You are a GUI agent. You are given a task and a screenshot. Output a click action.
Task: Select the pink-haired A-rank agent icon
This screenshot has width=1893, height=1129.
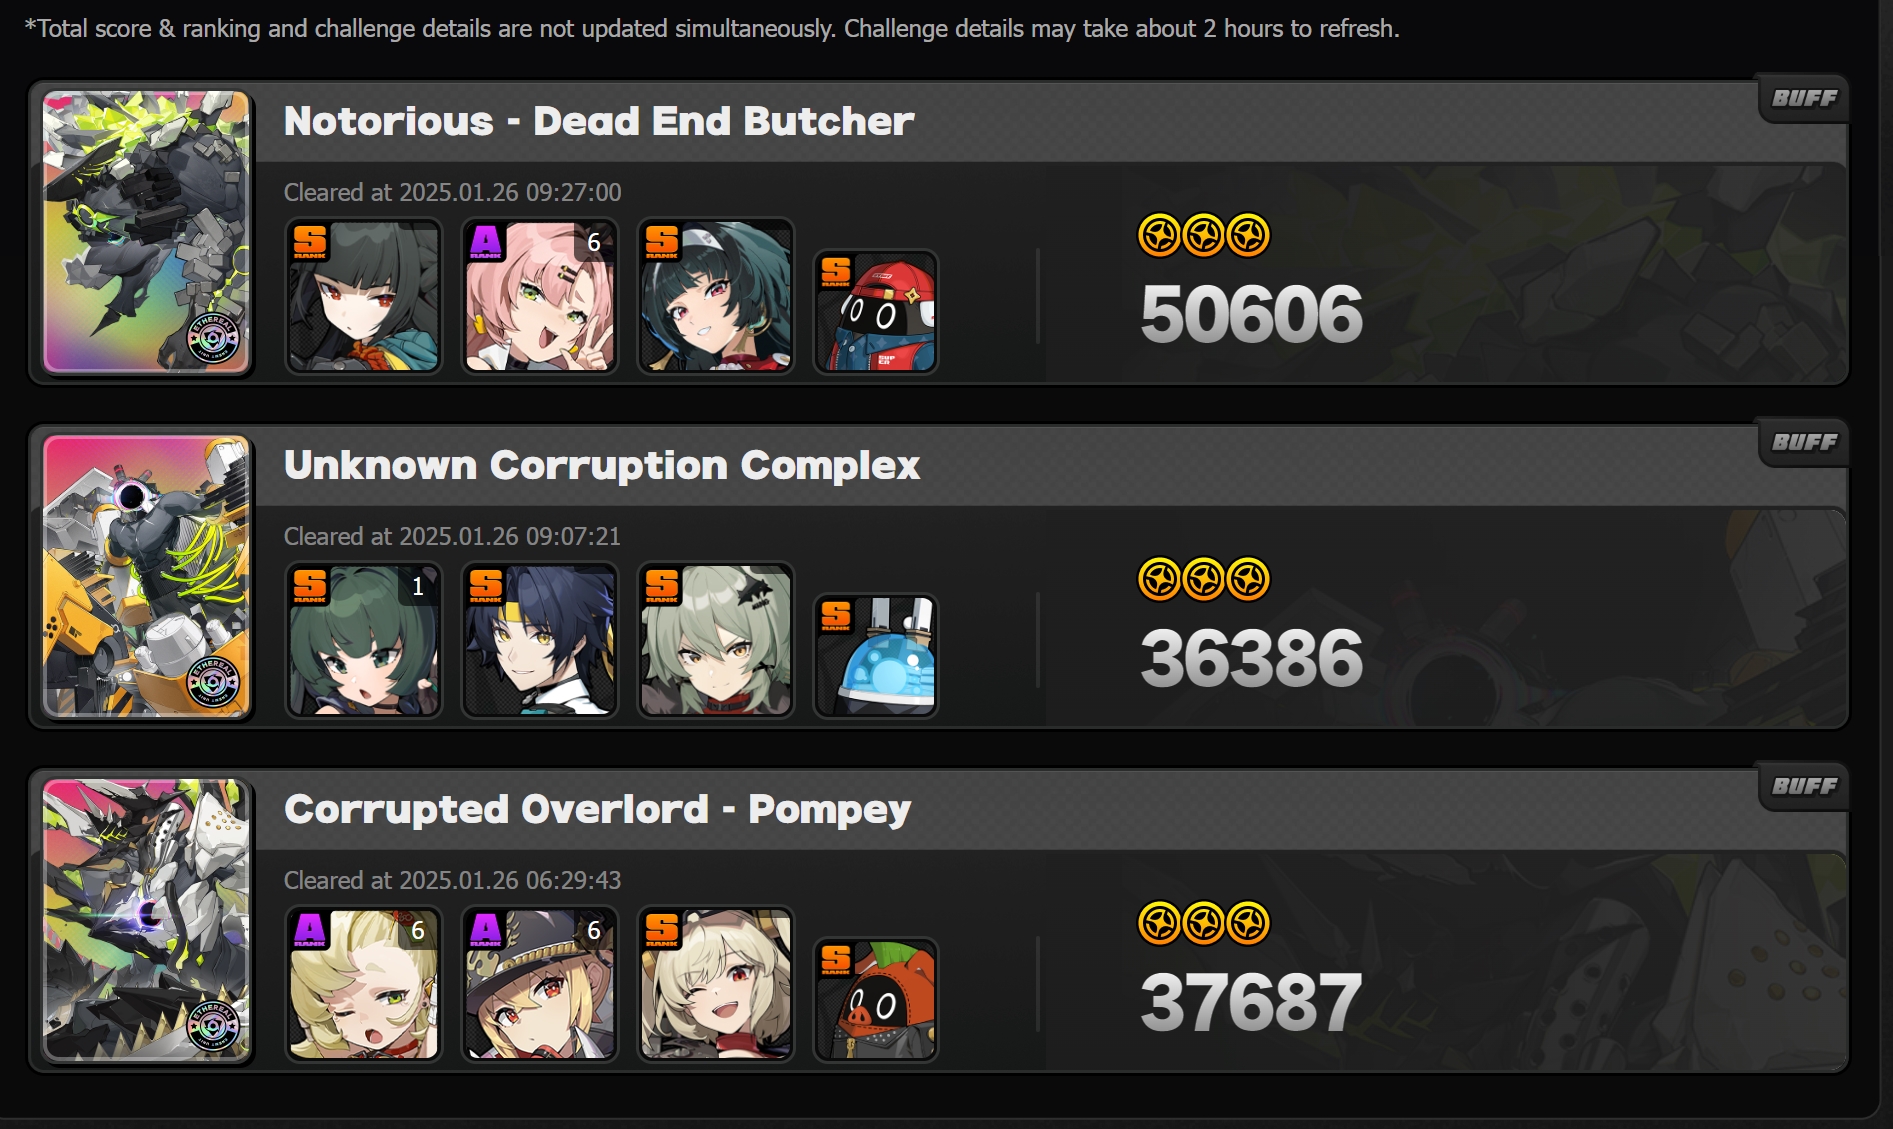(540, 296)
